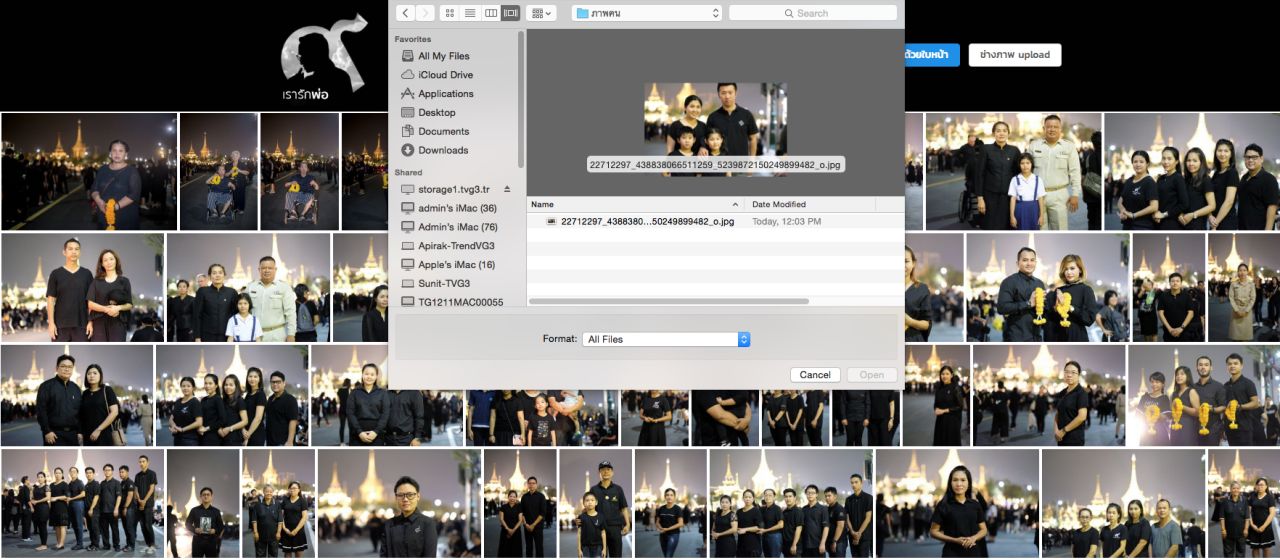The height and width of the screenshot is (560, 1280).
Task: Click the Search field
Action: (x=812, y=13)
